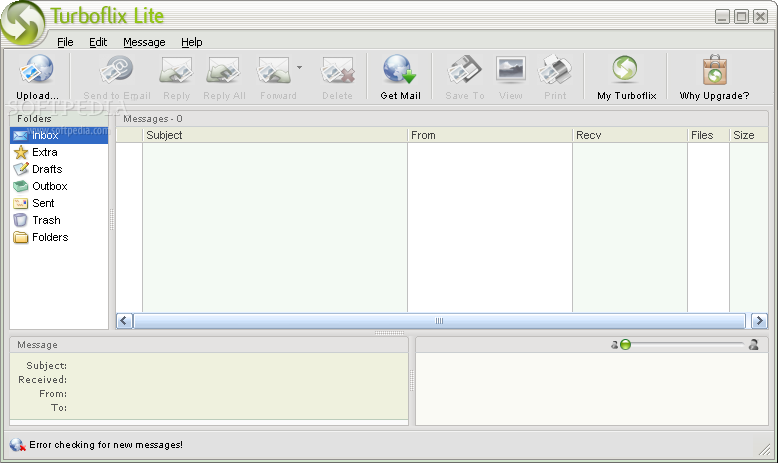Click the Save To diskette icon

click(464, 69)
